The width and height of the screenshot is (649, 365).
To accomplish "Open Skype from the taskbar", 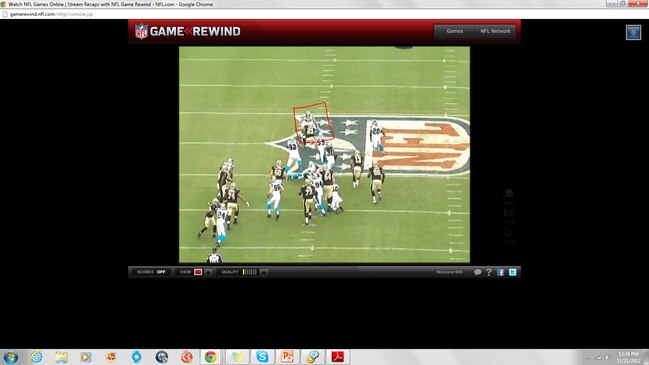I will point(262,357).
